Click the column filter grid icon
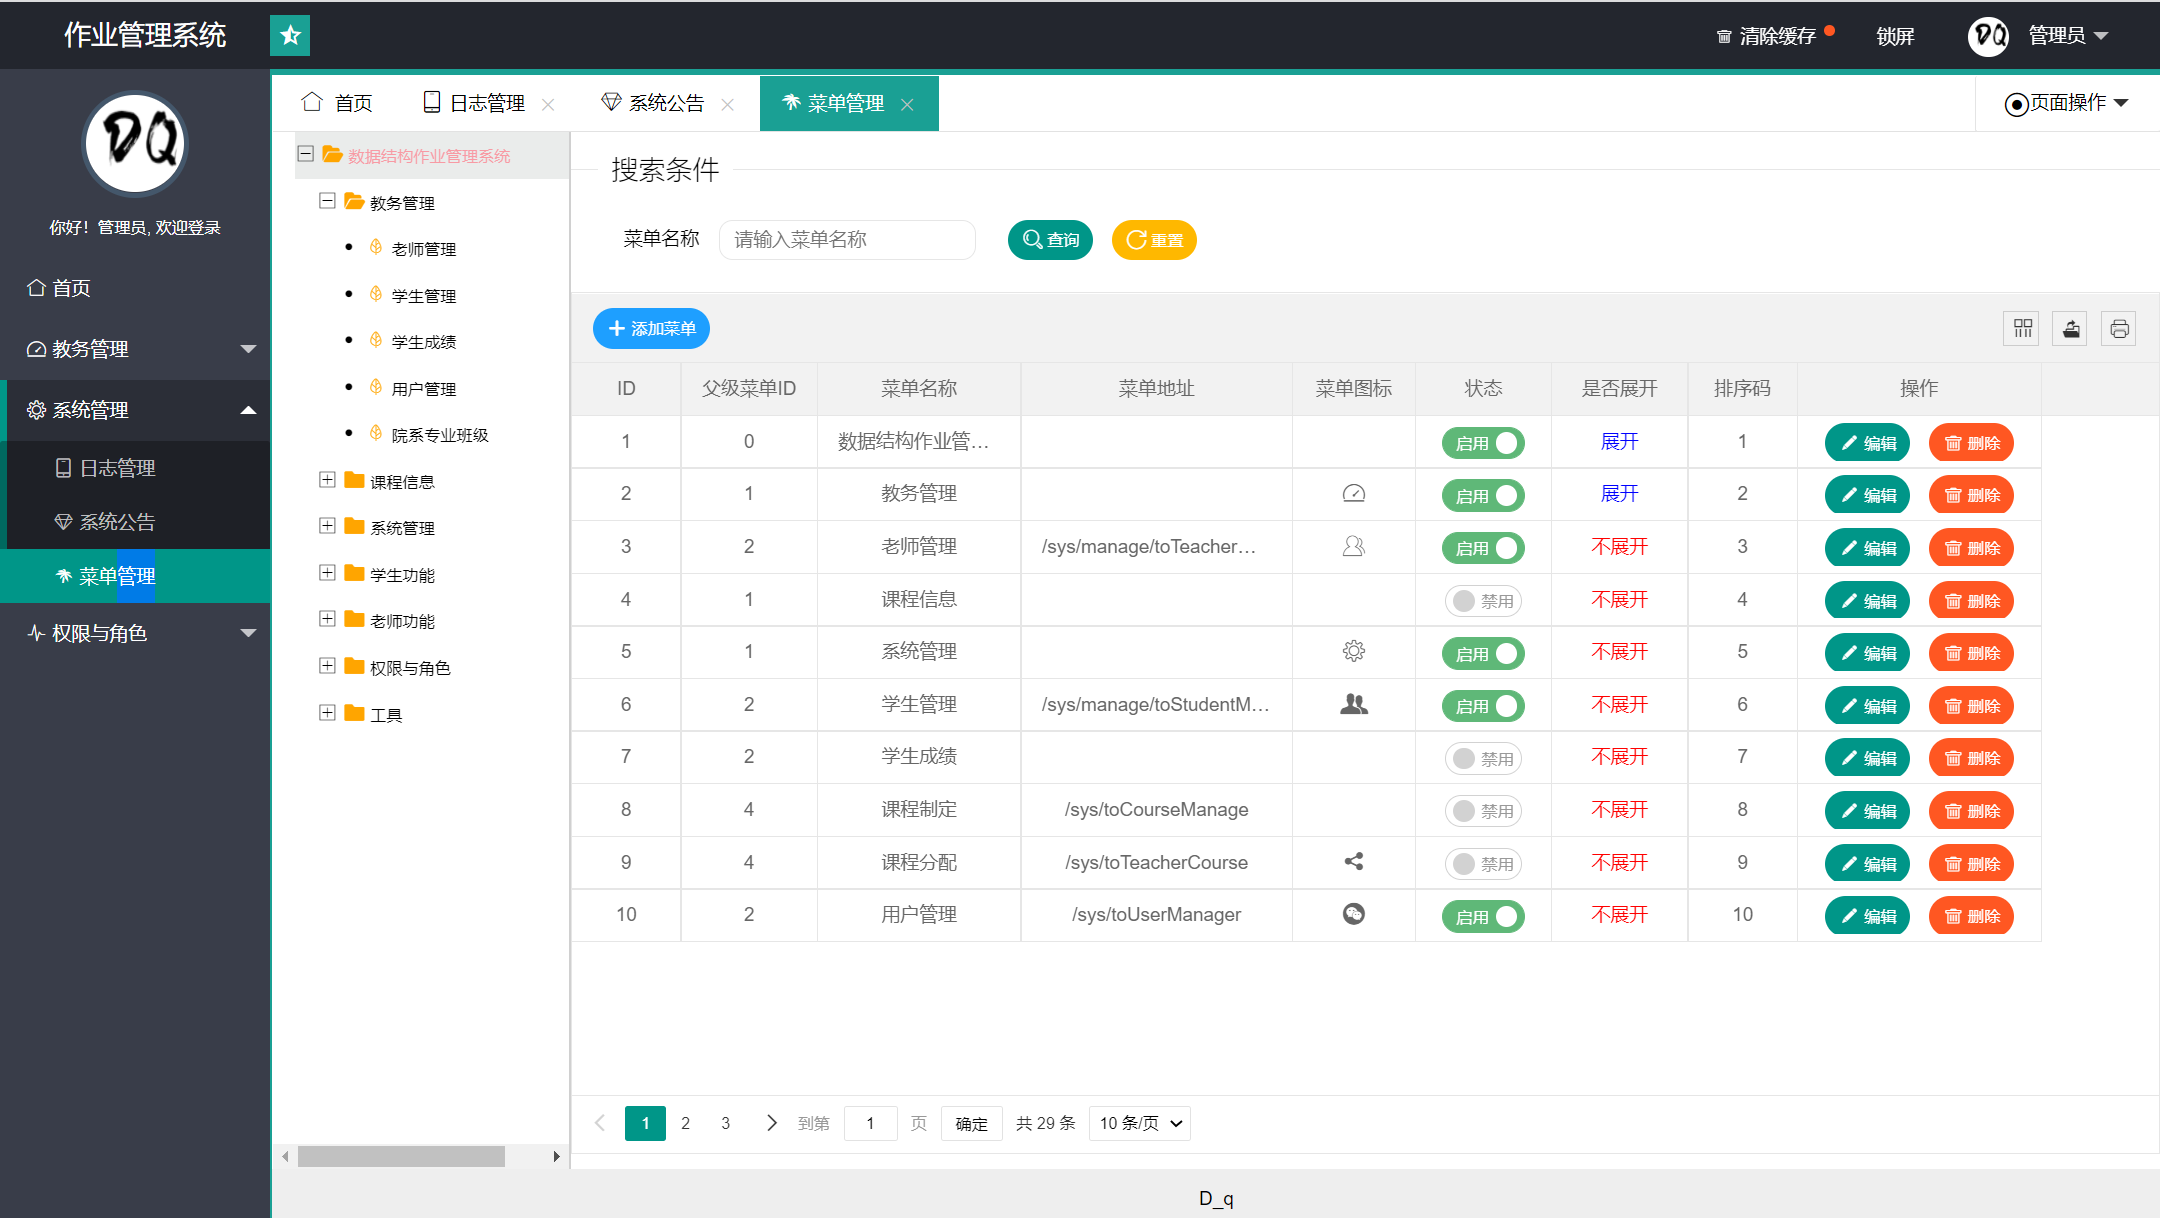Screen dimensions: 2160x1218 pos(2022,329)
